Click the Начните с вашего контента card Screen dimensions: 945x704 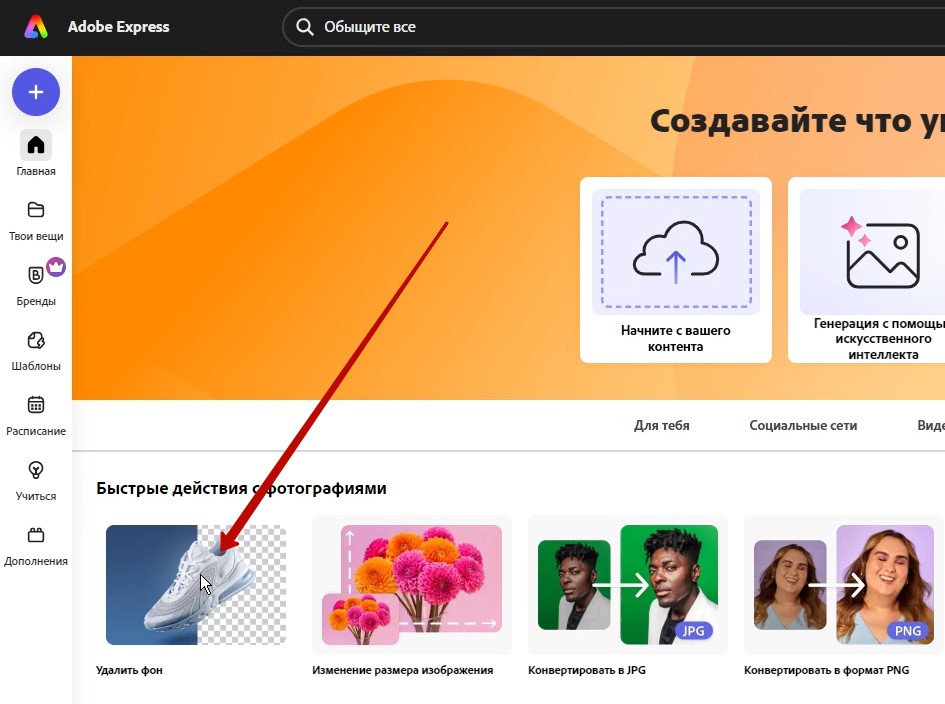(x=675, y=270)
